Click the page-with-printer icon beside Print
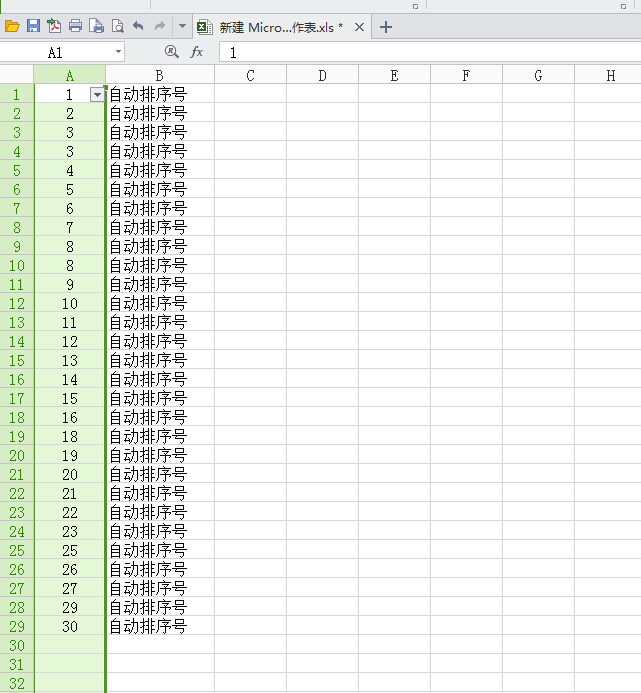The image size is (641, 693). [x=96, y=26]
